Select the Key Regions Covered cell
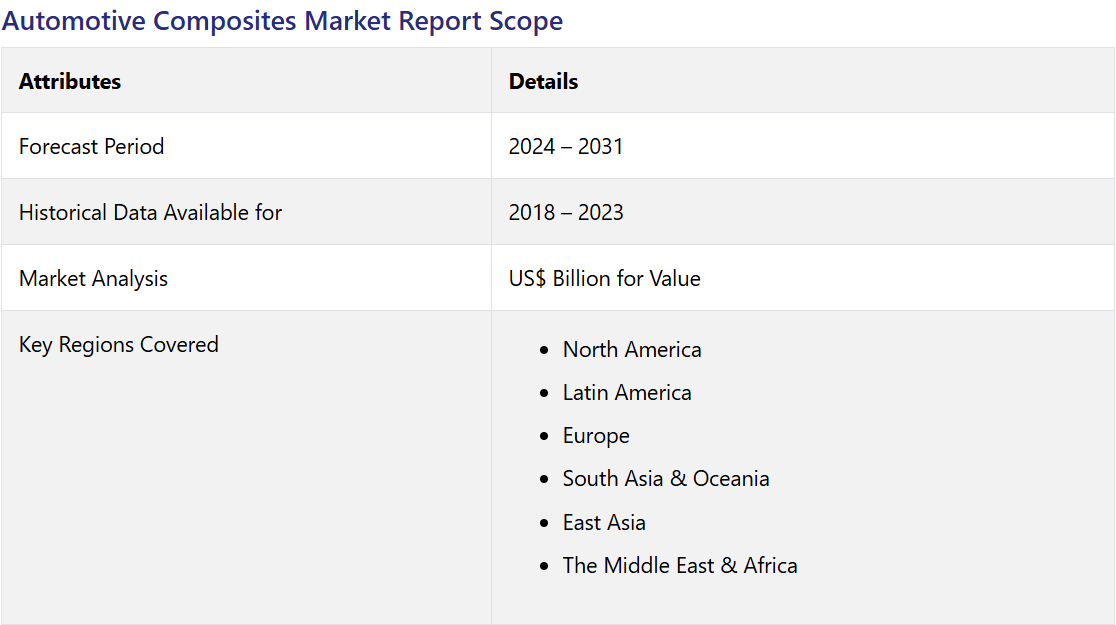This screenshot has width=1116, height=625. (118, 345)
